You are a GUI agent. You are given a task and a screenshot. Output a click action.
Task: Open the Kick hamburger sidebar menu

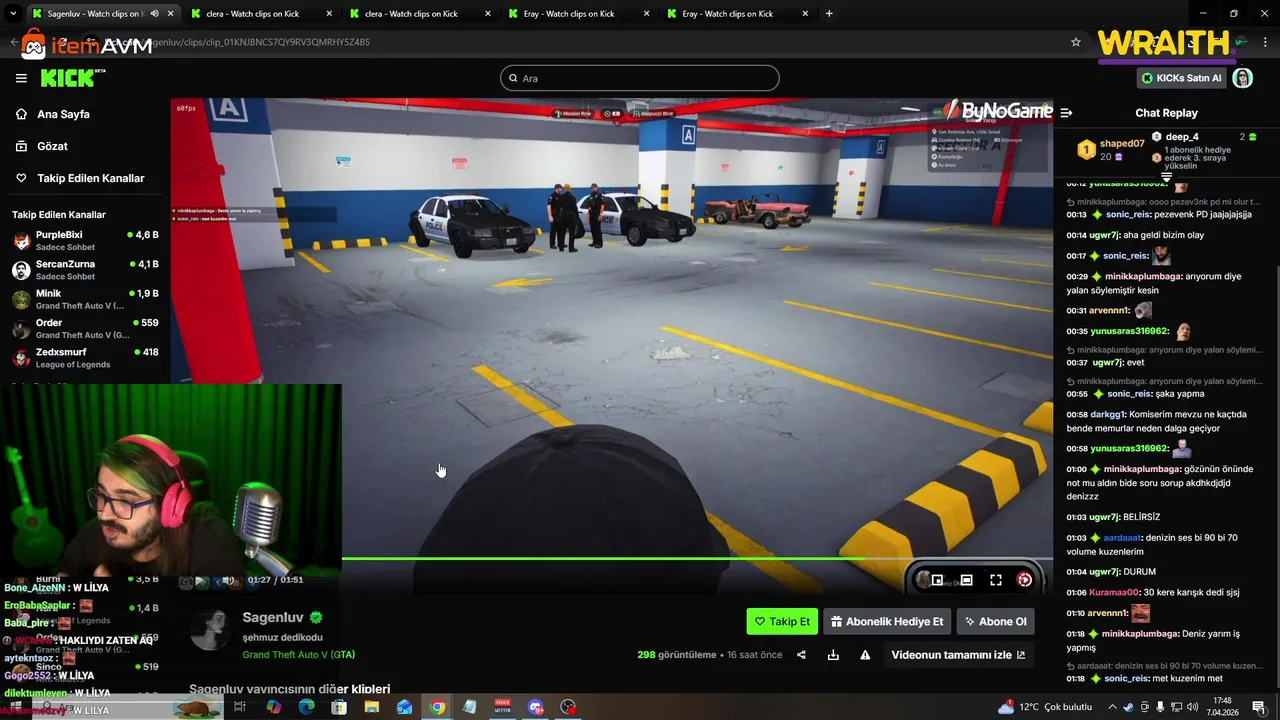(x=21, y=78)
